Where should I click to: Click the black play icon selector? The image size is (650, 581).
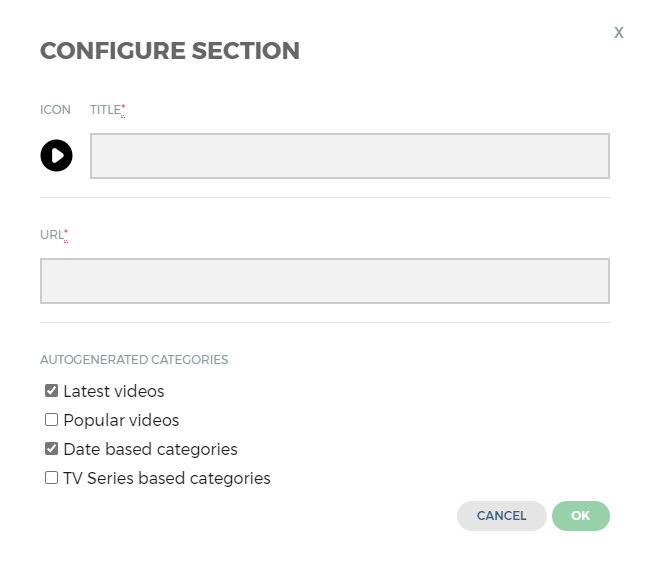(56, 156)
